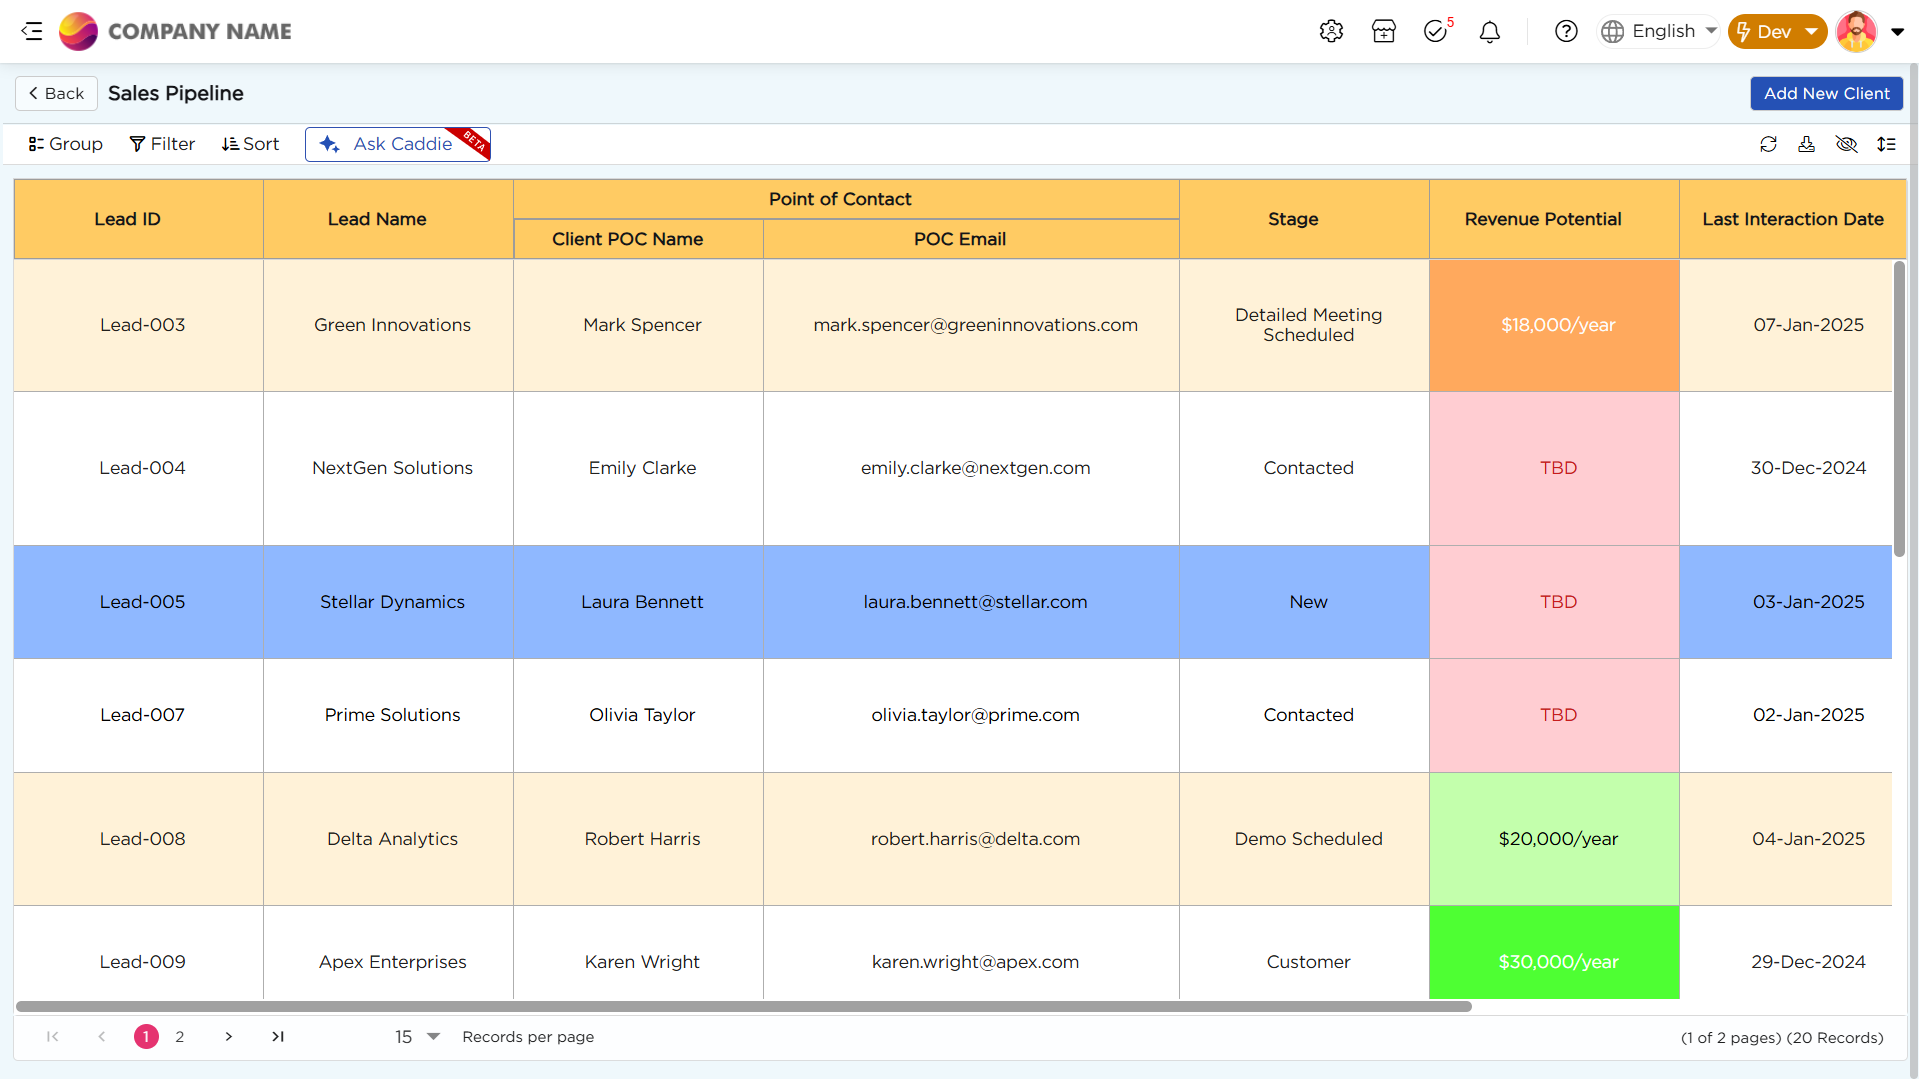Go to page 2 of records
Image resolution: width=1919 pixels, height=1079 pixels.
pyautogui.click(x=180, y=1037)
